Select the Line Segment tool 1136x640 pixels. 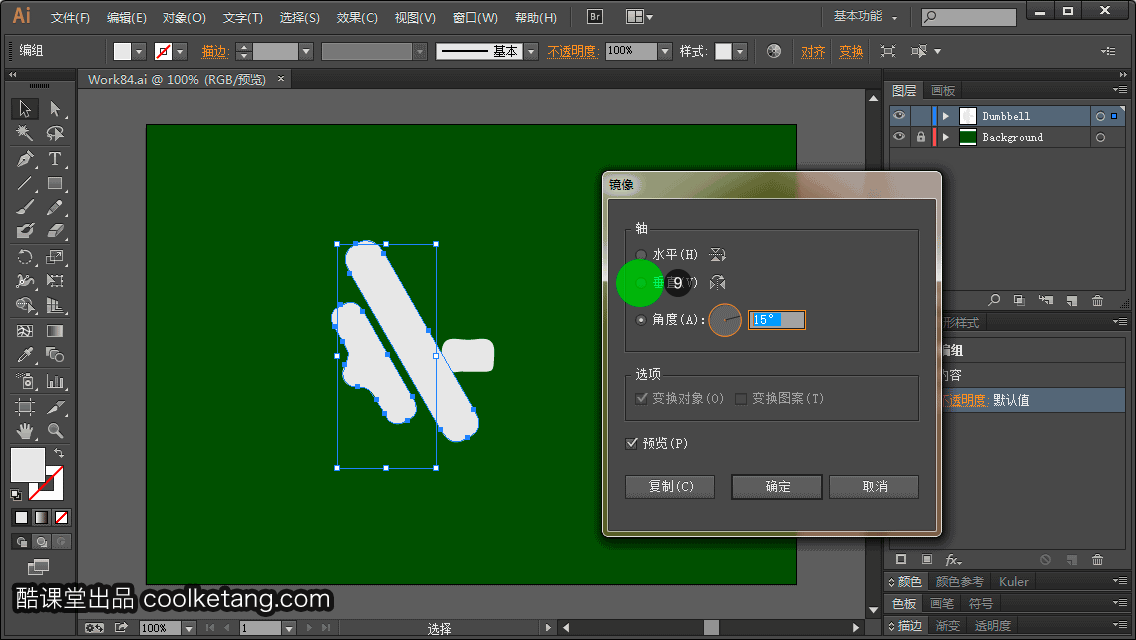[25, 183]
